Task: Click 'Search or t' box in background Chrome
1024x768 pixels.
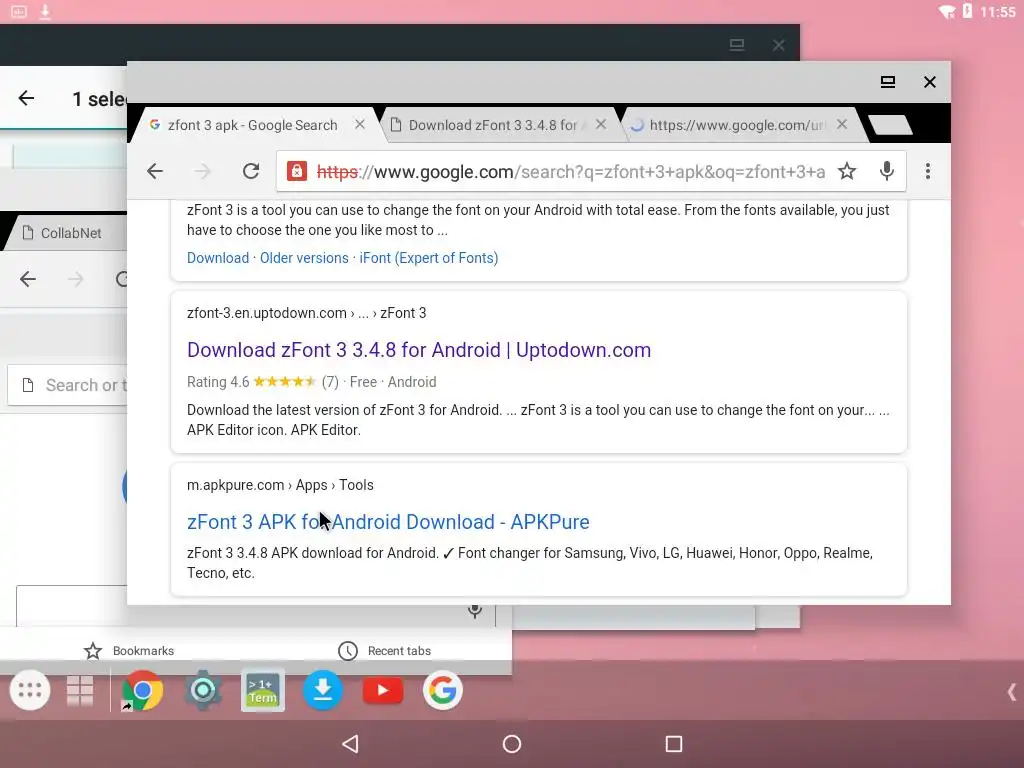Action: pos(67,385)
